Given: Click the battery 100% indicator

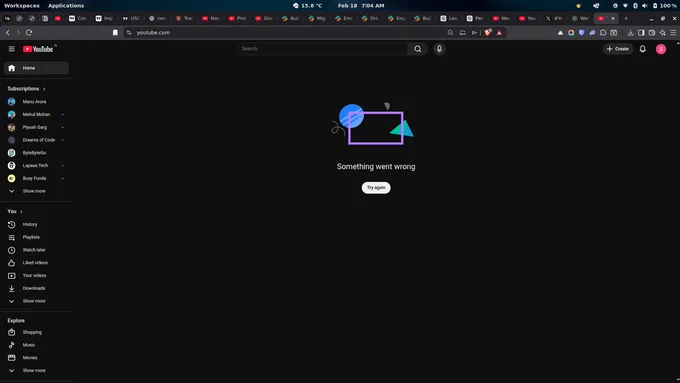Looking at the screenshot, I should (x=665, y=6).
